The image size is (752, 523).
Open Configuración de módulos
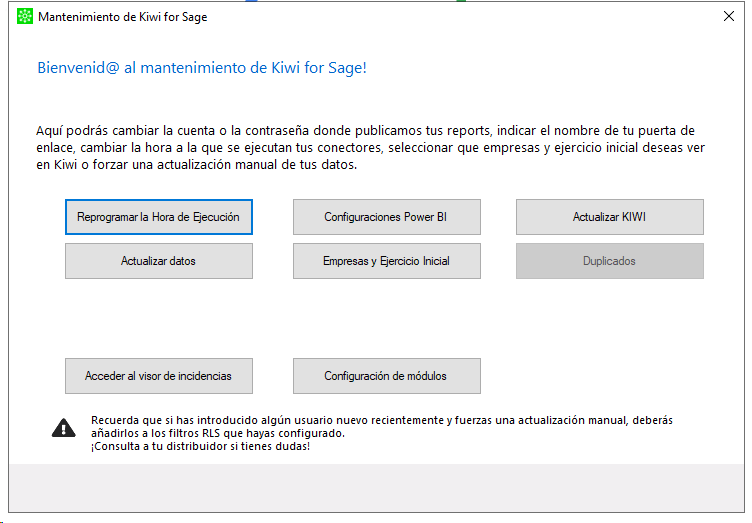click(x=387, y=376)
